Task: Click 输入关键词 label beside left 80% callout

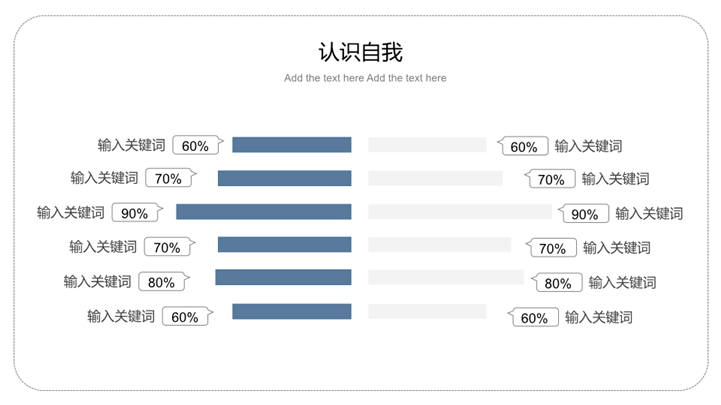Action: [97, 282]
